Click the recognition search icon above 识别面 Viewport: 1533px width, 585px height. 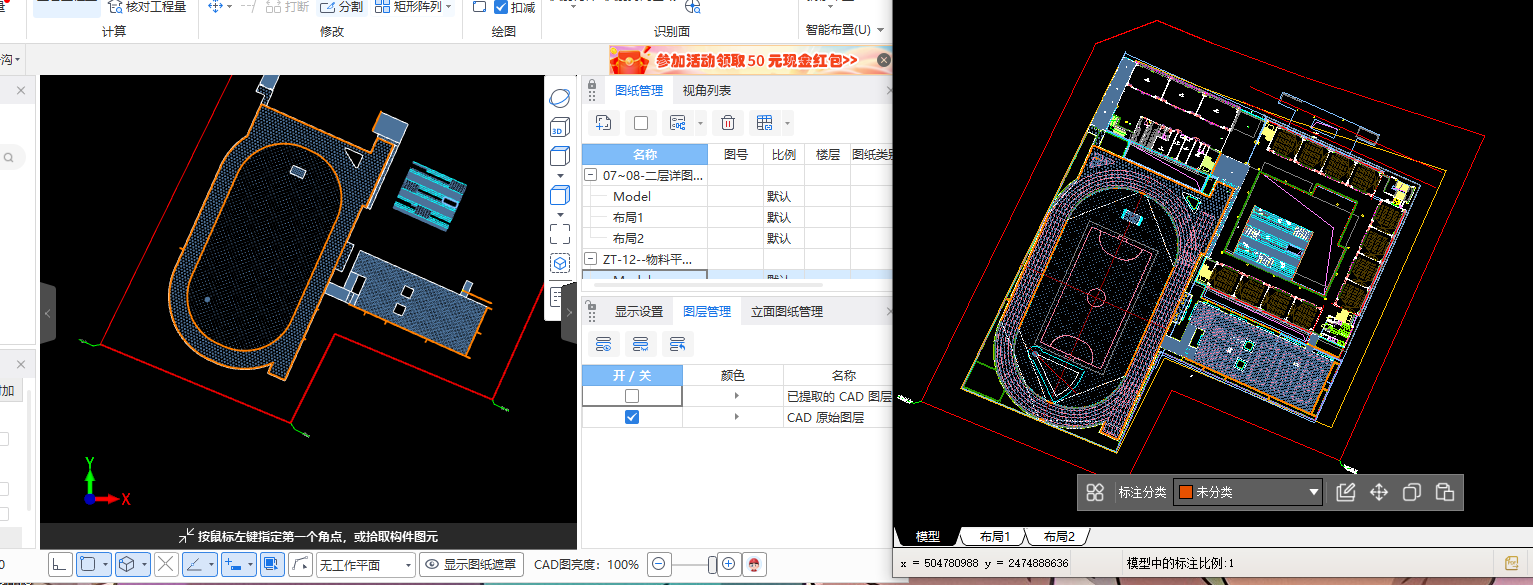click(692, 7)
